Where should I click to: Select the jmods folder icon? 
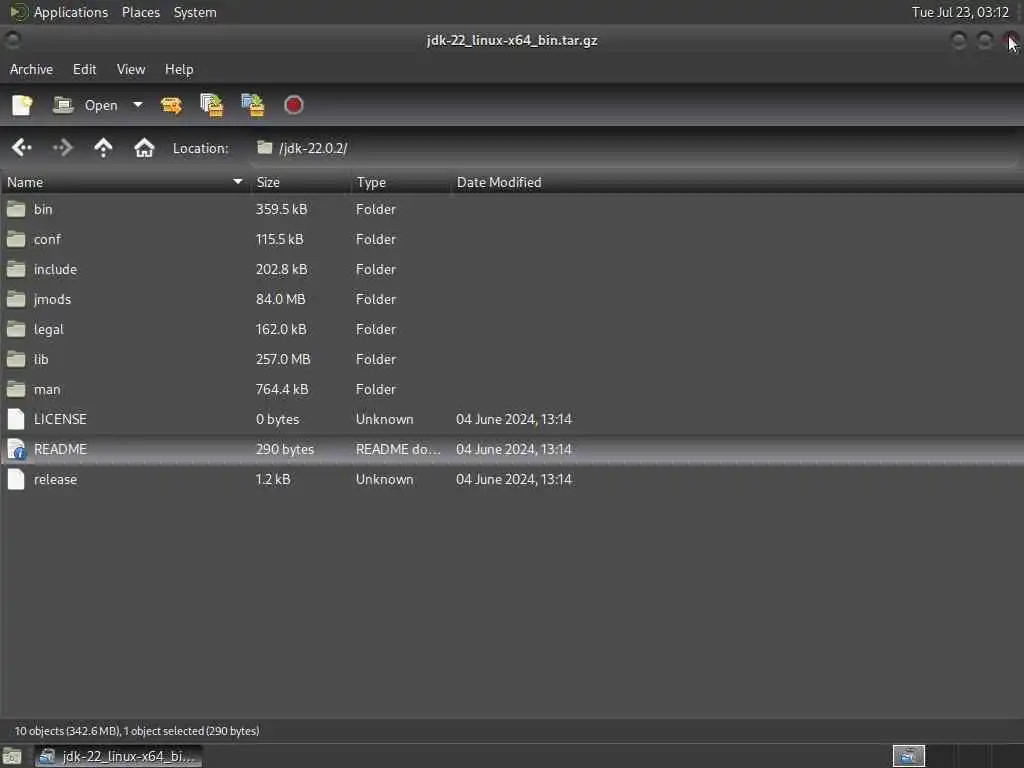[x=16, y=299]
